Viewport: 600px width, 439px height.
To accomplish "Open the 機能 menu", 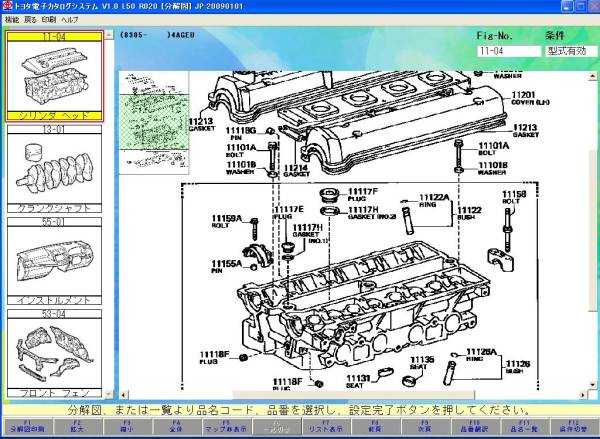I will point(12,19).
